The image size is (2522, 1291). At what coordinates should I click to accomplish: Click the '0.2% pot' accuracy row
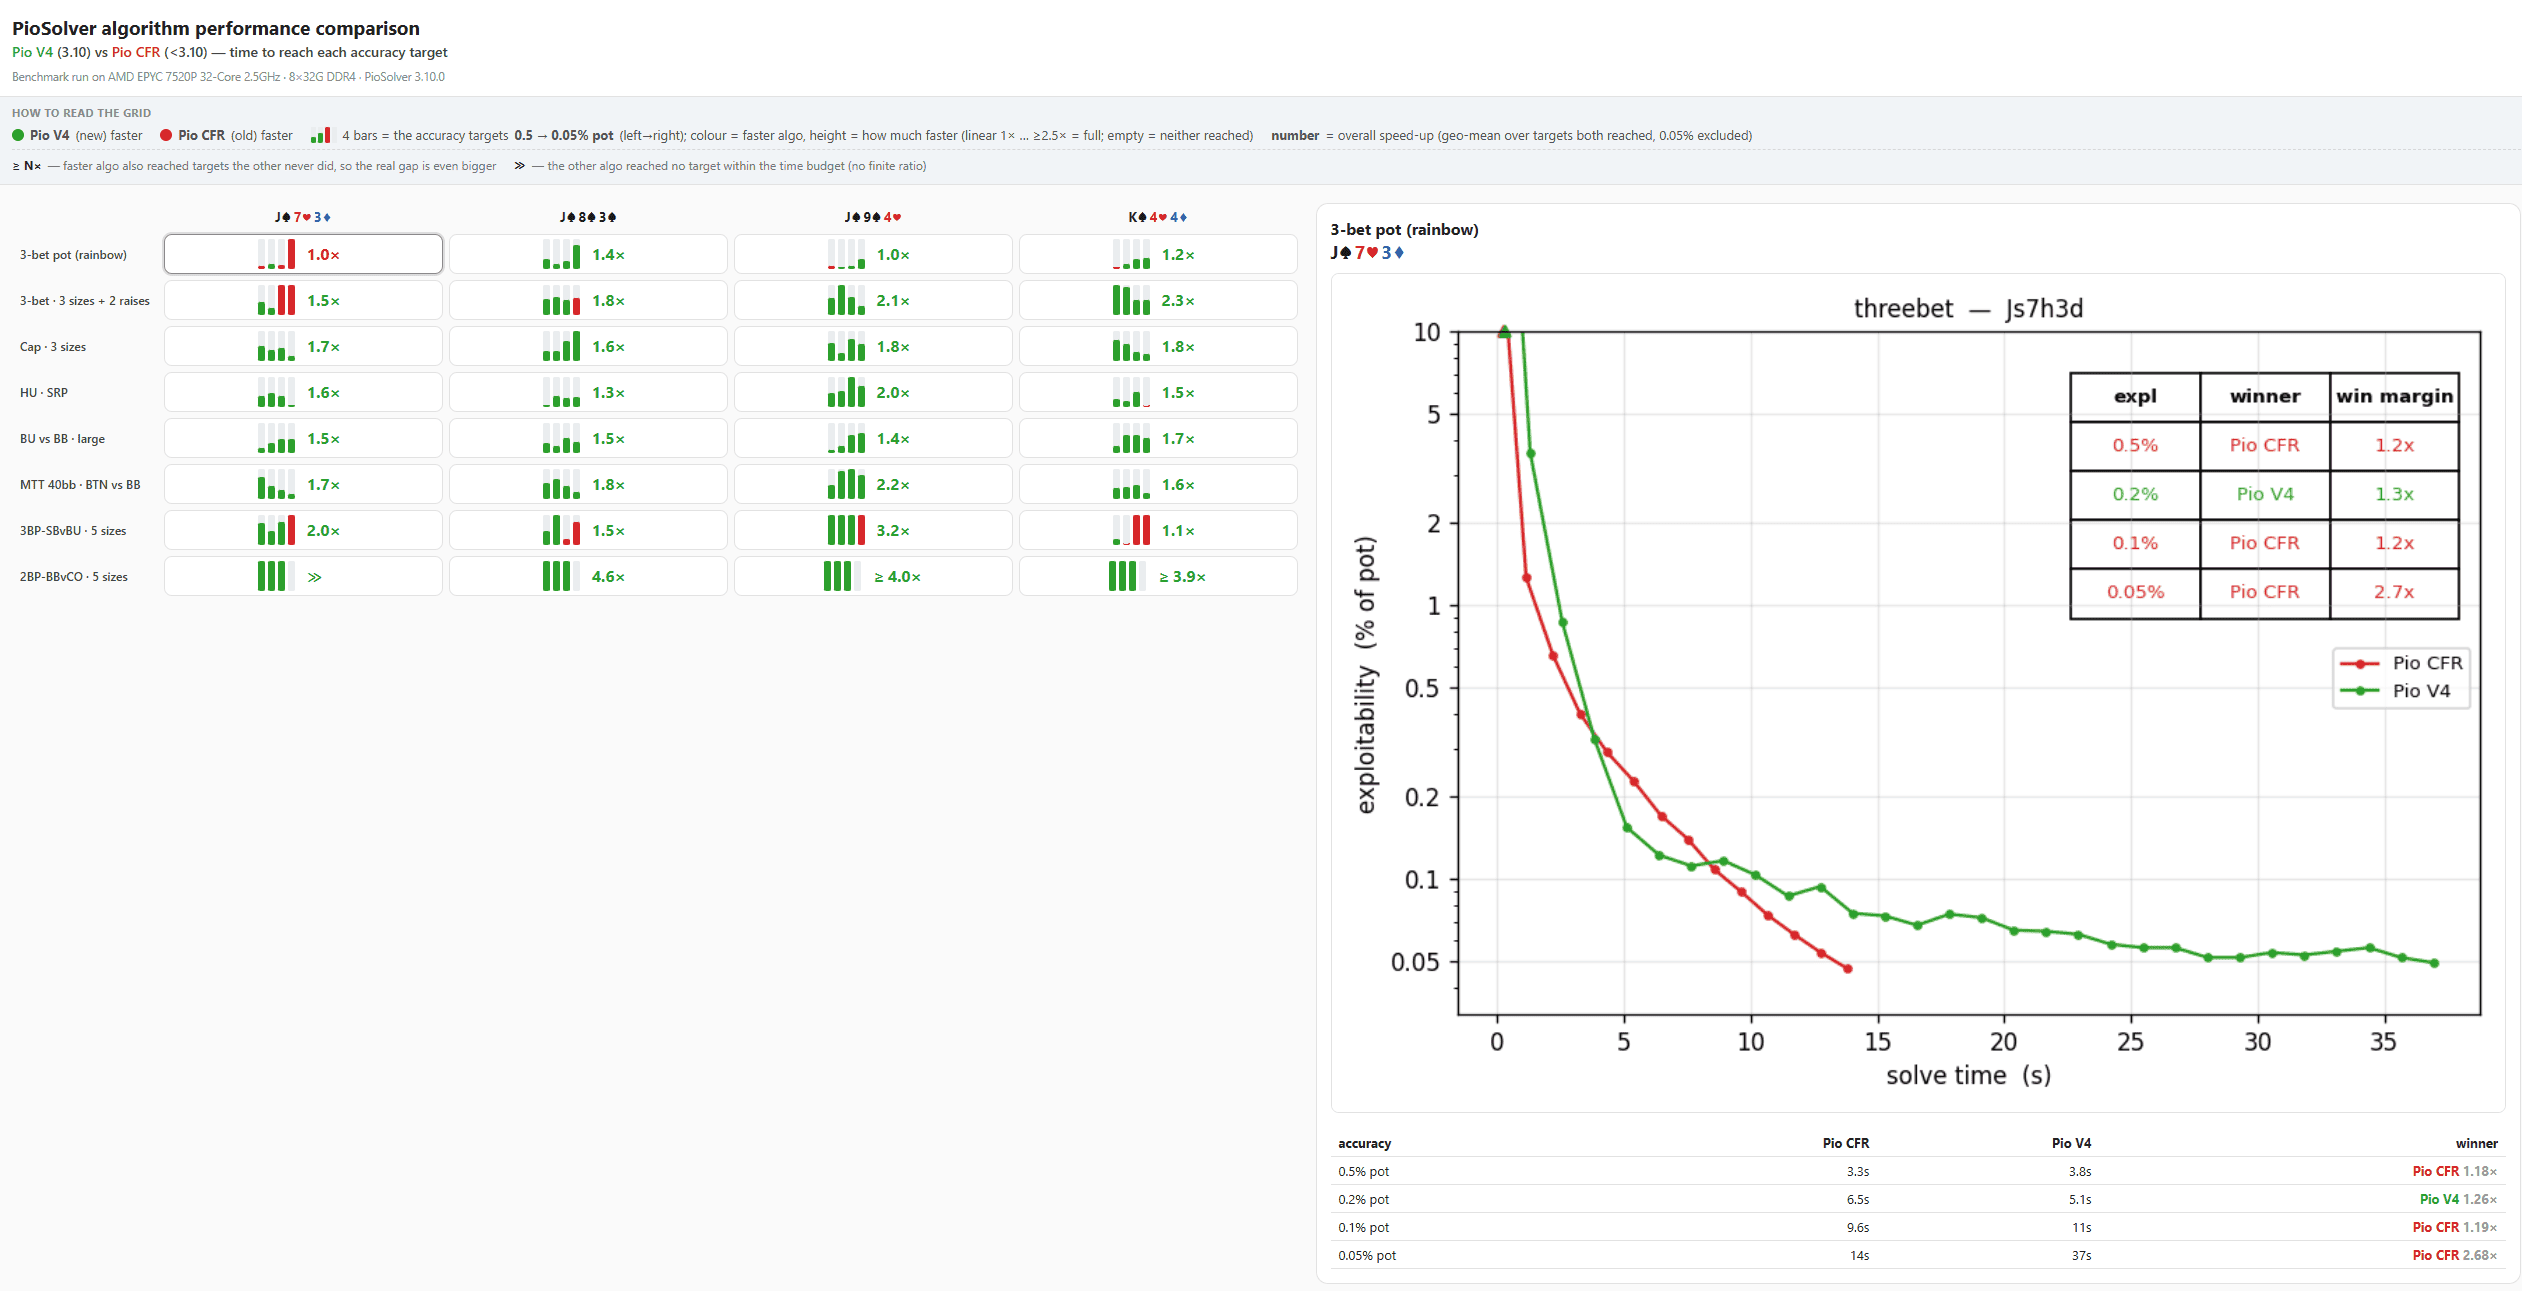[x=1917, y=1199]
